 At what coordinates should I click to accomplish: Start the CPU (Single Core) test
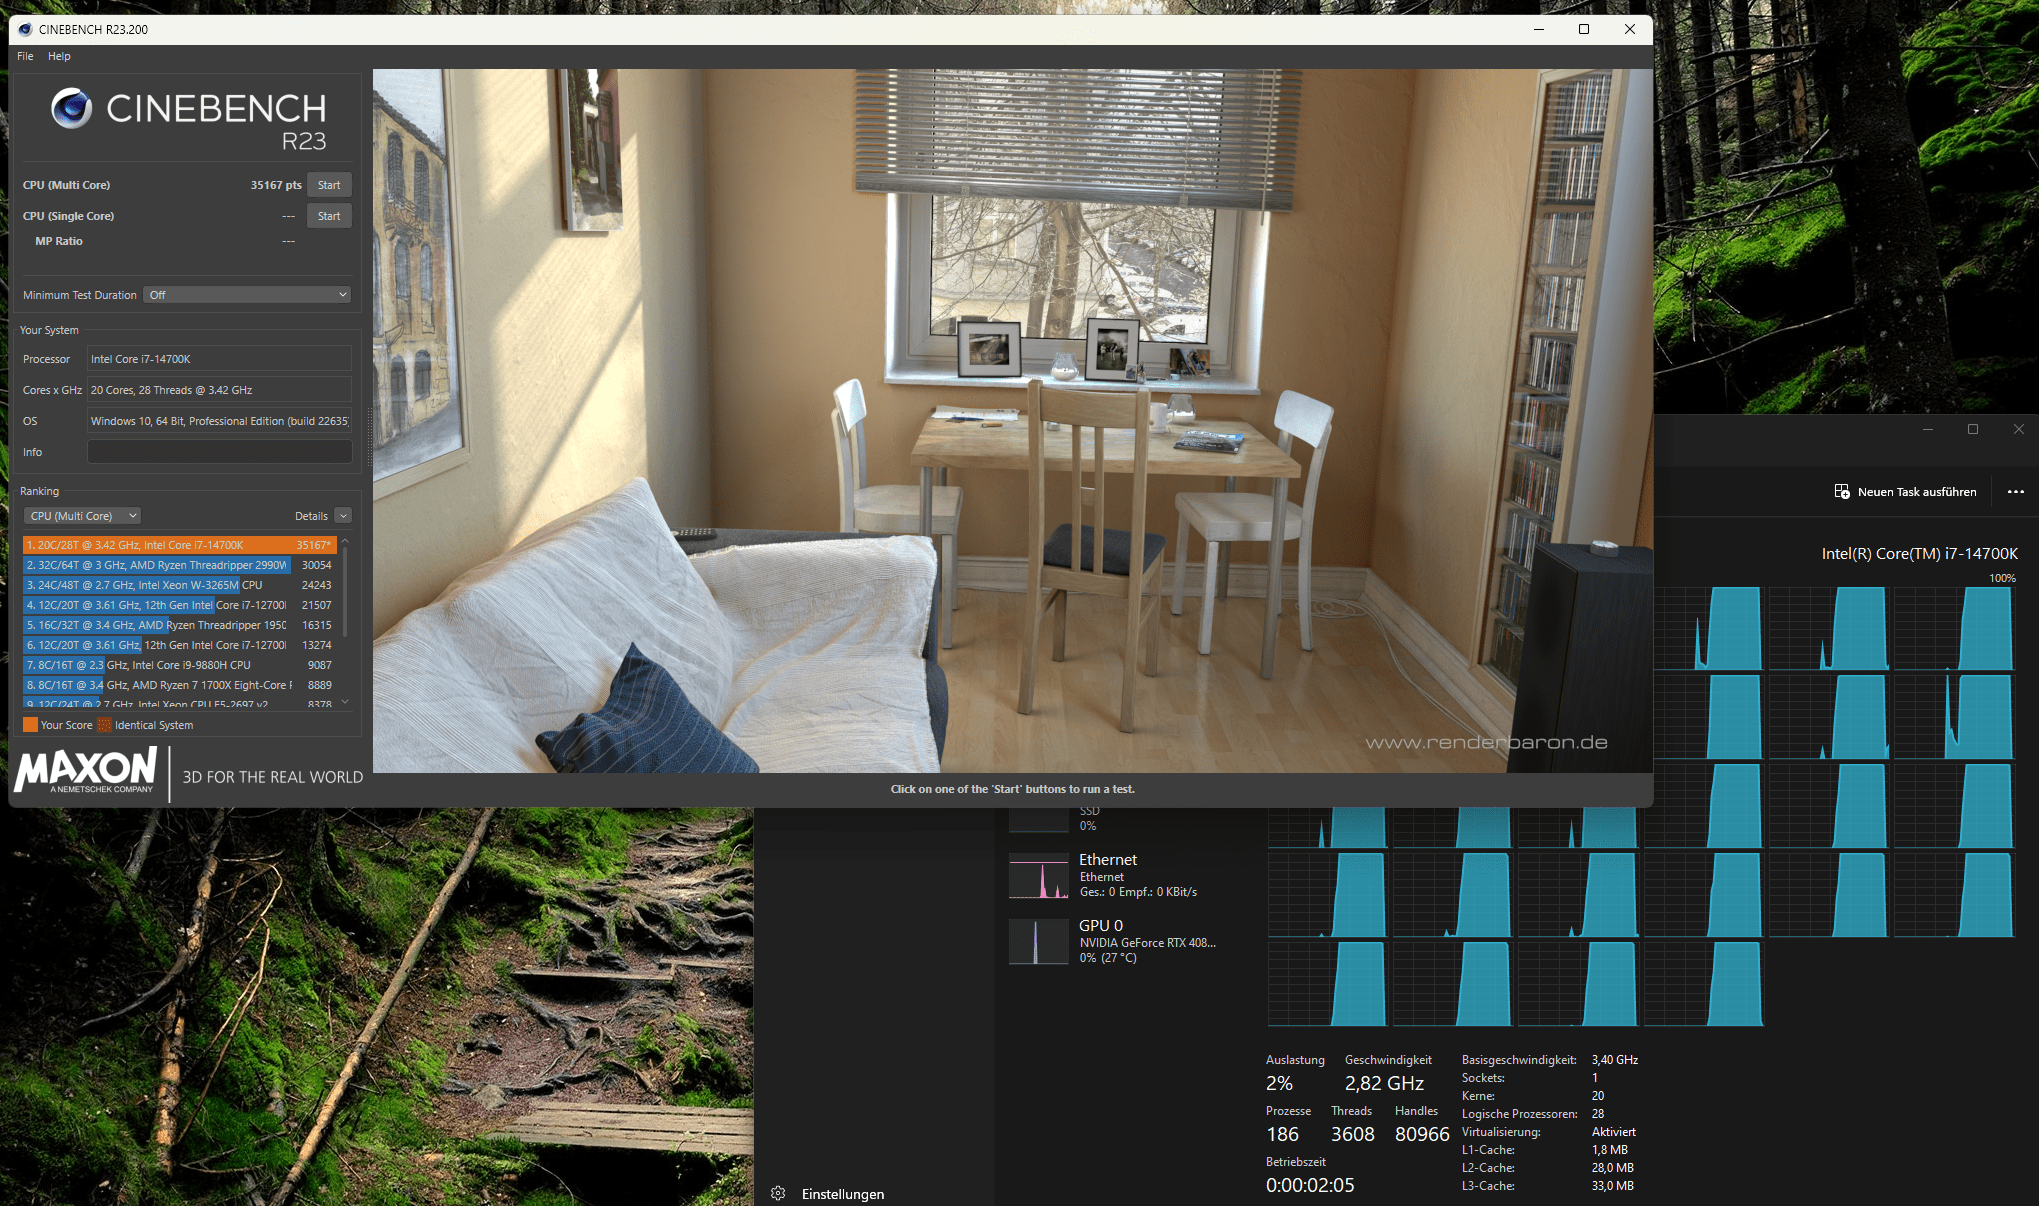point(329,216)
